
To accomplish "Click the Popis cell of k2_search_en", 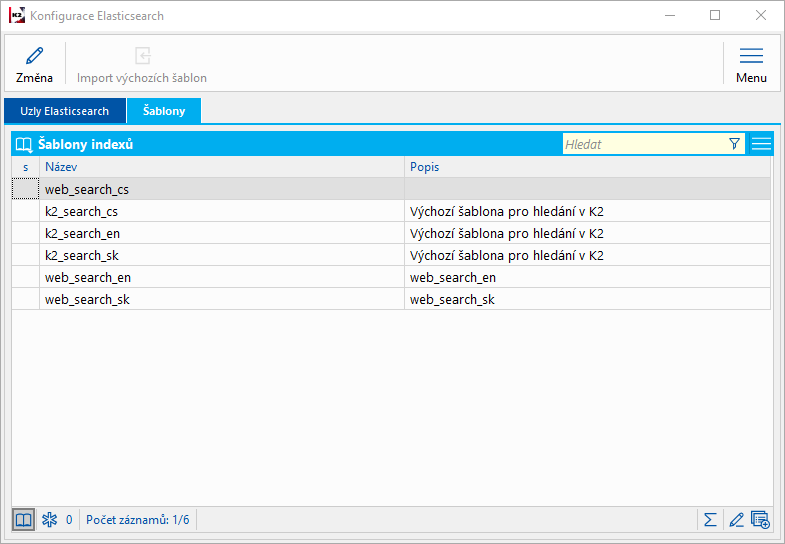I will (x=587, y=233).
